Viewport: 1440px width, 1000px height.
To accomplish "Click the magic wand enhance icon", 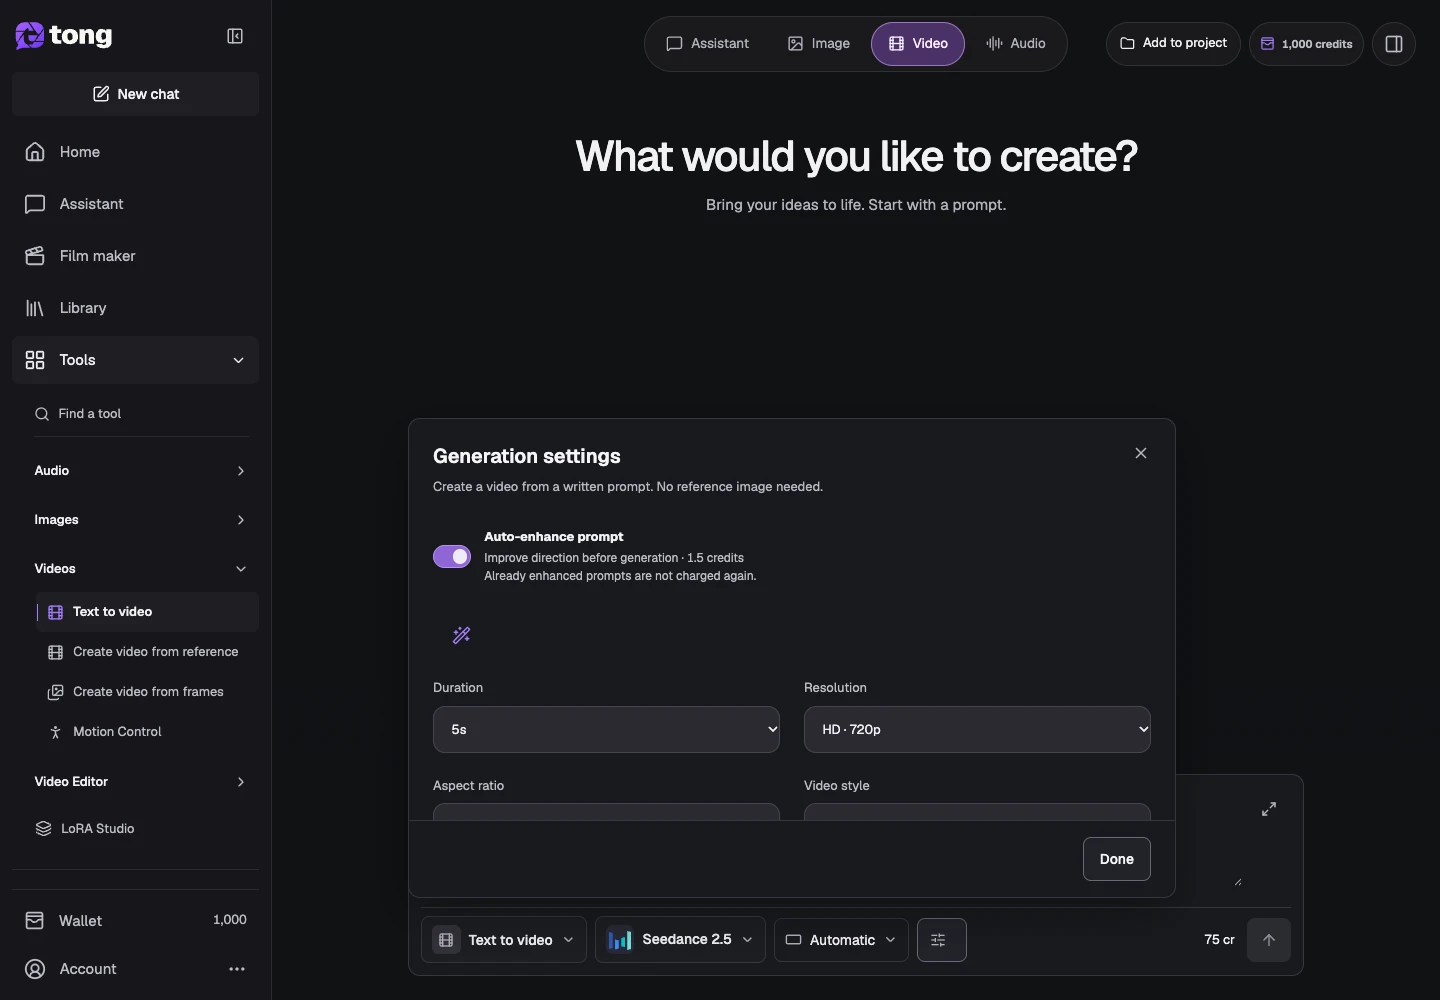I will pyautogui.click(x=461, y=635).
